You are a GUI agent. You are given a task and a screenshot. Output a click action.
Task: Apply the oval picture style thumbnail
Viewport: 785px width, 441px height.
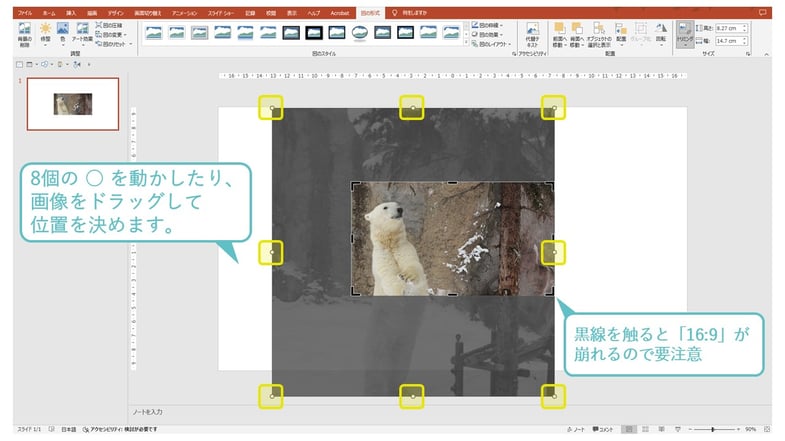(x=359, y=33)
